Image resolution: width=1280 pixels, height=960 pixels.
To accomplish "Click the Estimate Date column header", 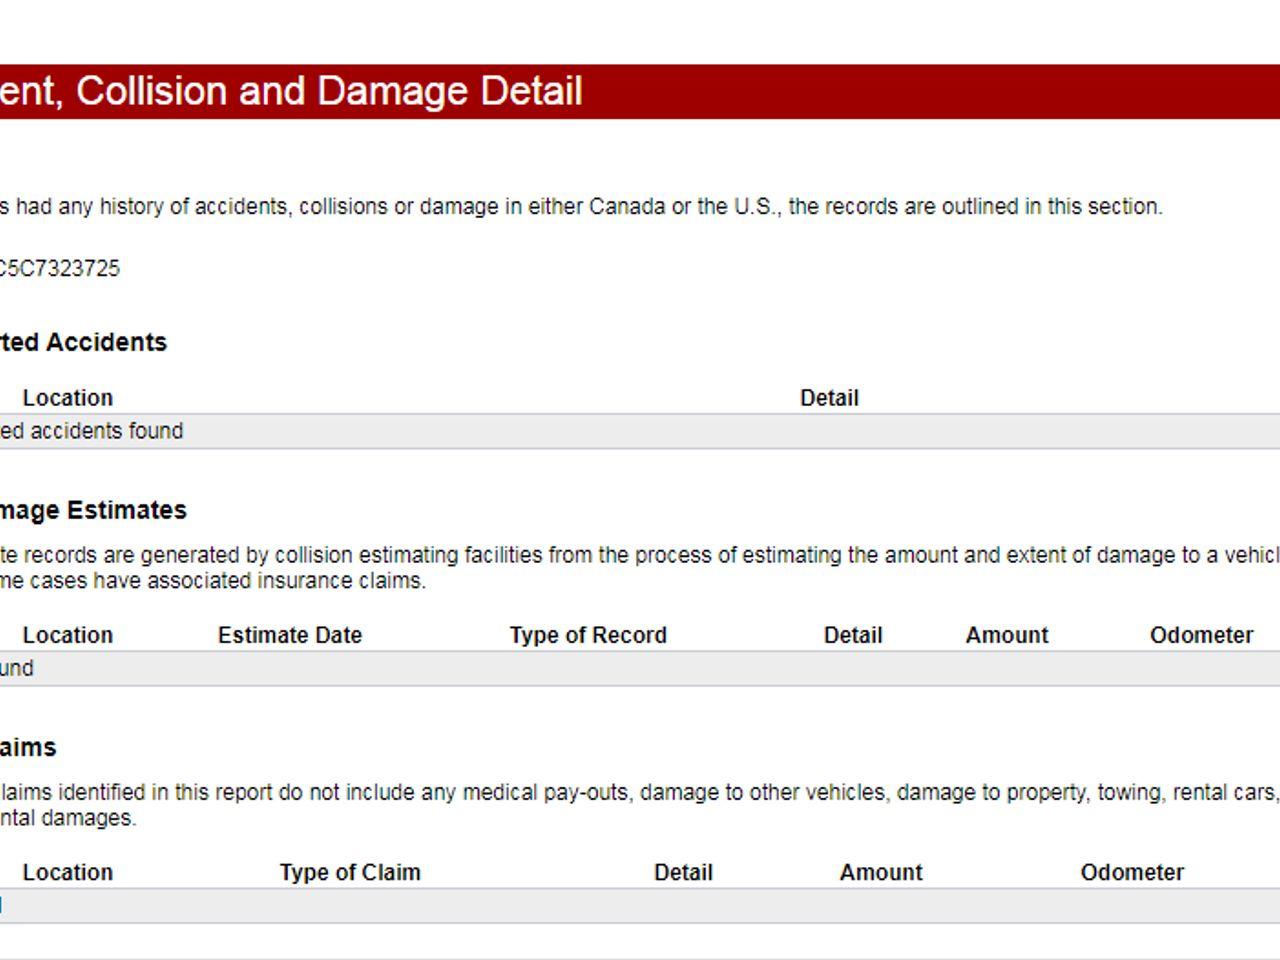I will tap(290, 635).
